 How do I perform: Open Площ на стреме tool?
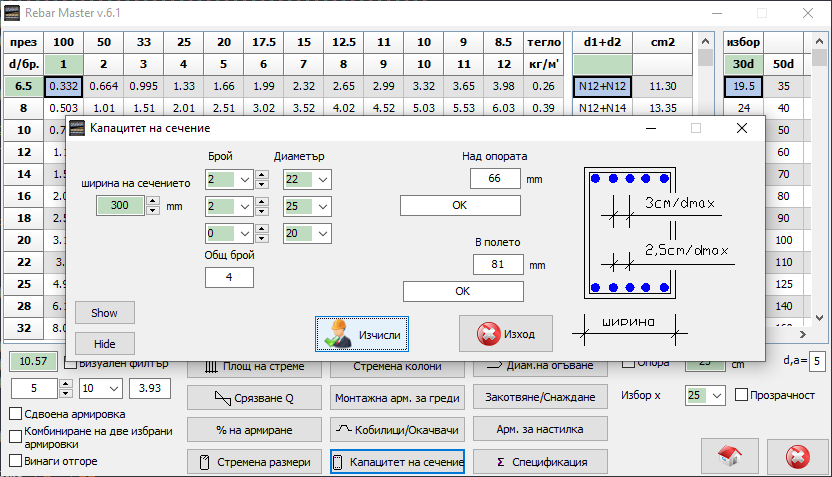(254, 367)
